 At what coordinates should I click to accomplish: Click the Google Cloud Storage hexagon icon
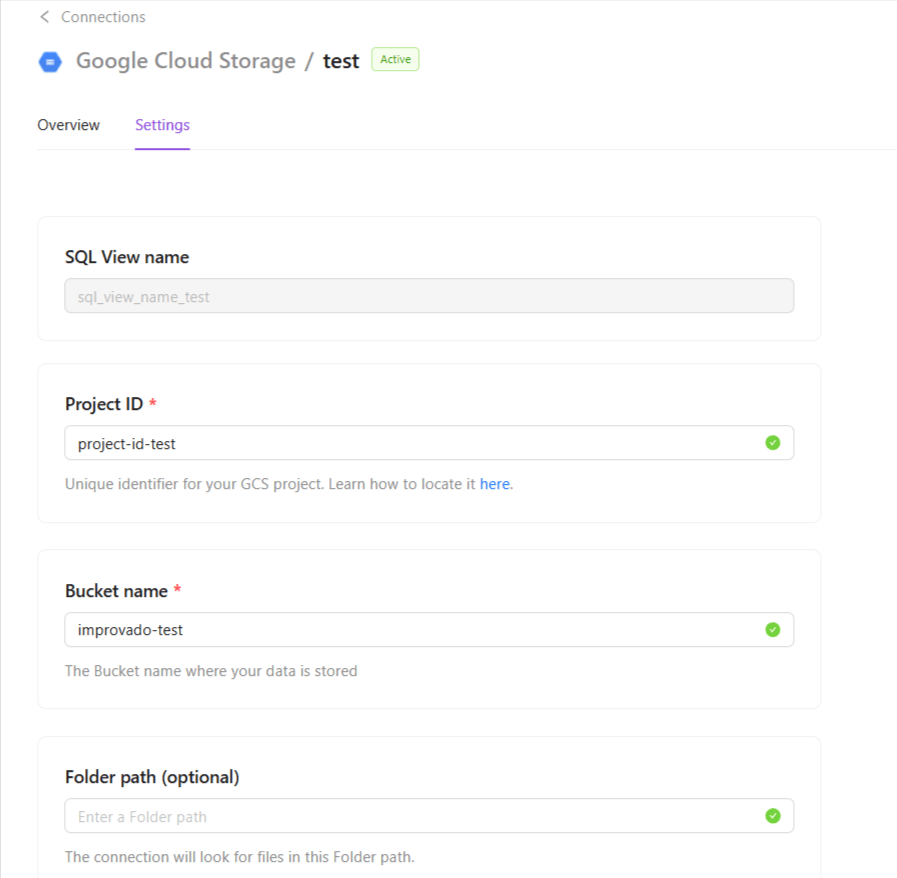coord(50,61)
